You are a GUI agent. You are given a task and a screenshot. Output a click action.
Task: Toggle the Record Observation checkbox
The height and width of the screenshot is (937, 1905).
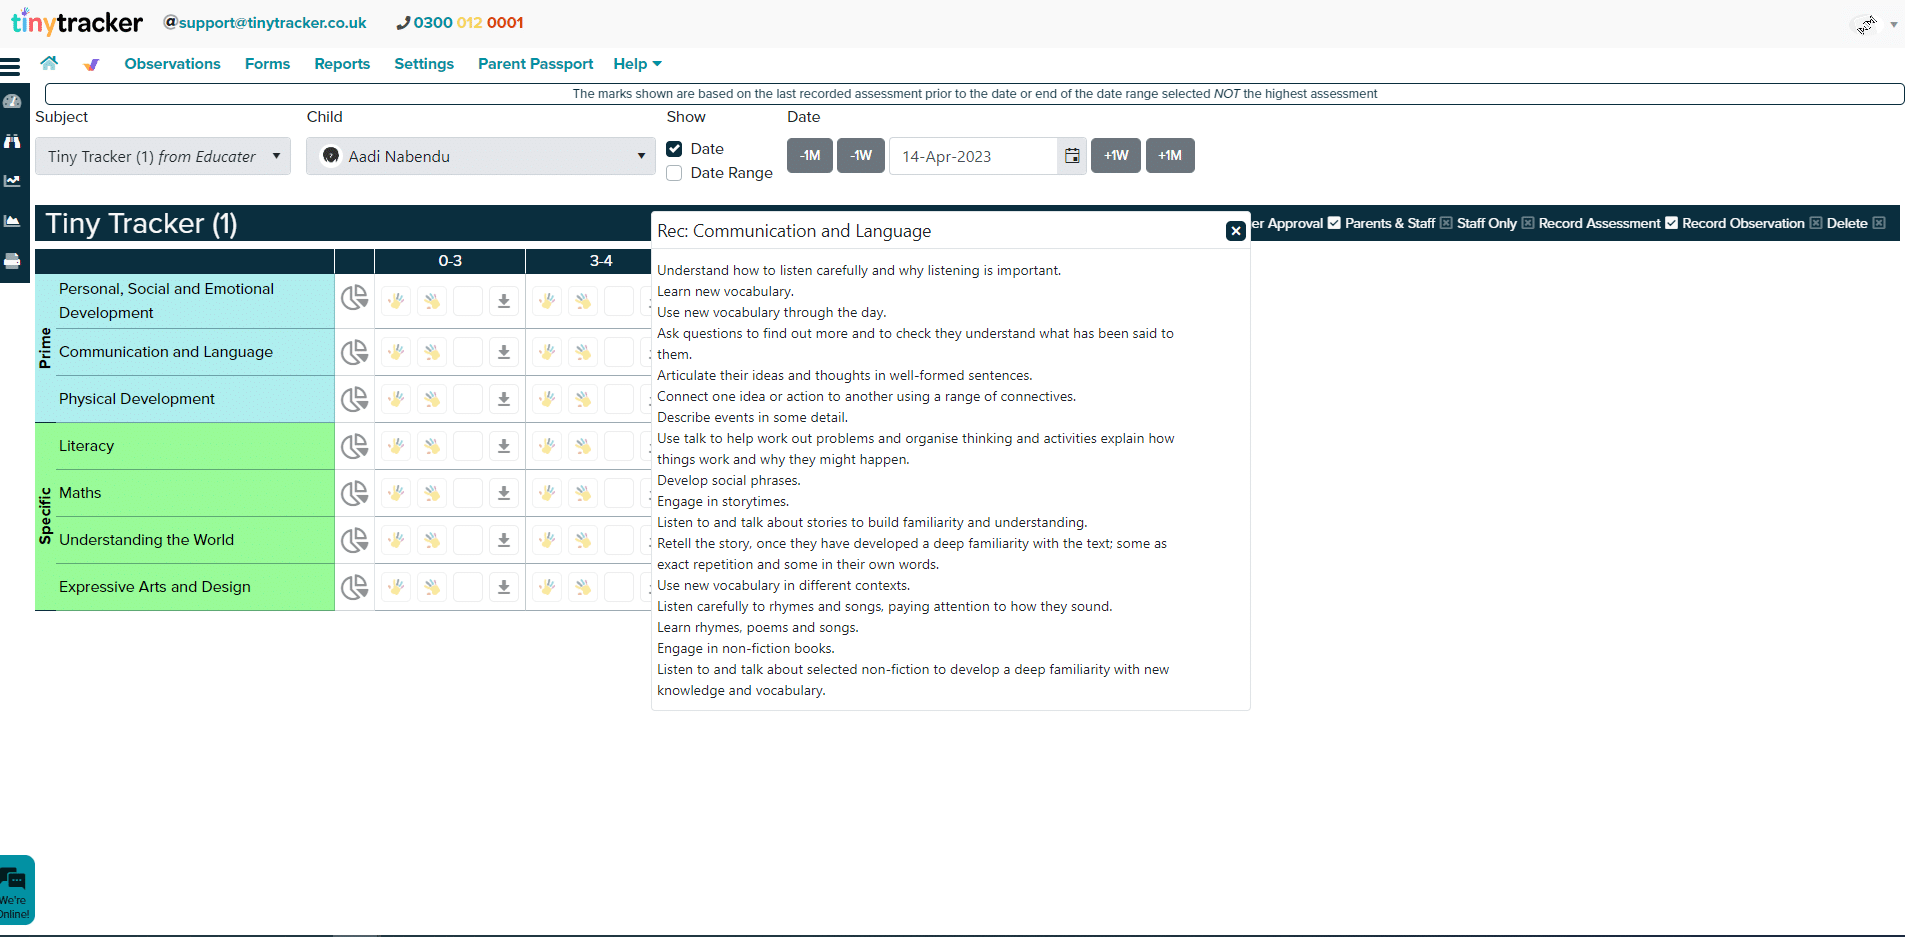(1816, 223)
